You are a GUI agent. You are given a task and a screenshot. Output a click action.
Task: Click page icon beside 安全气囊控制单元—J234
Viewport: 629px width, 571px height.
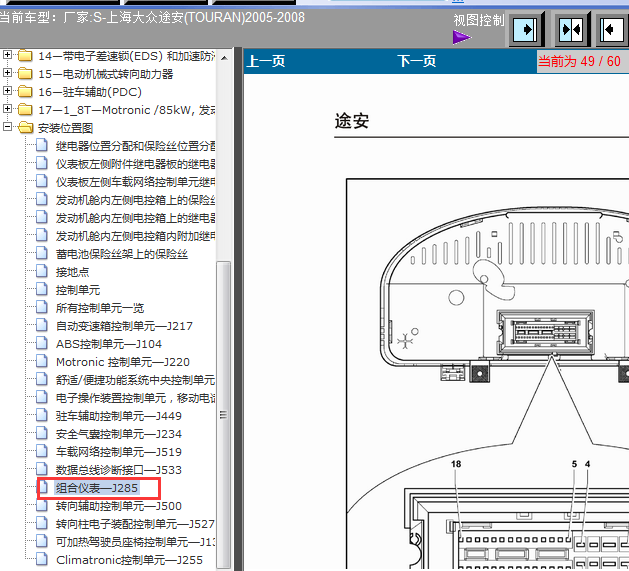point(42,433)
